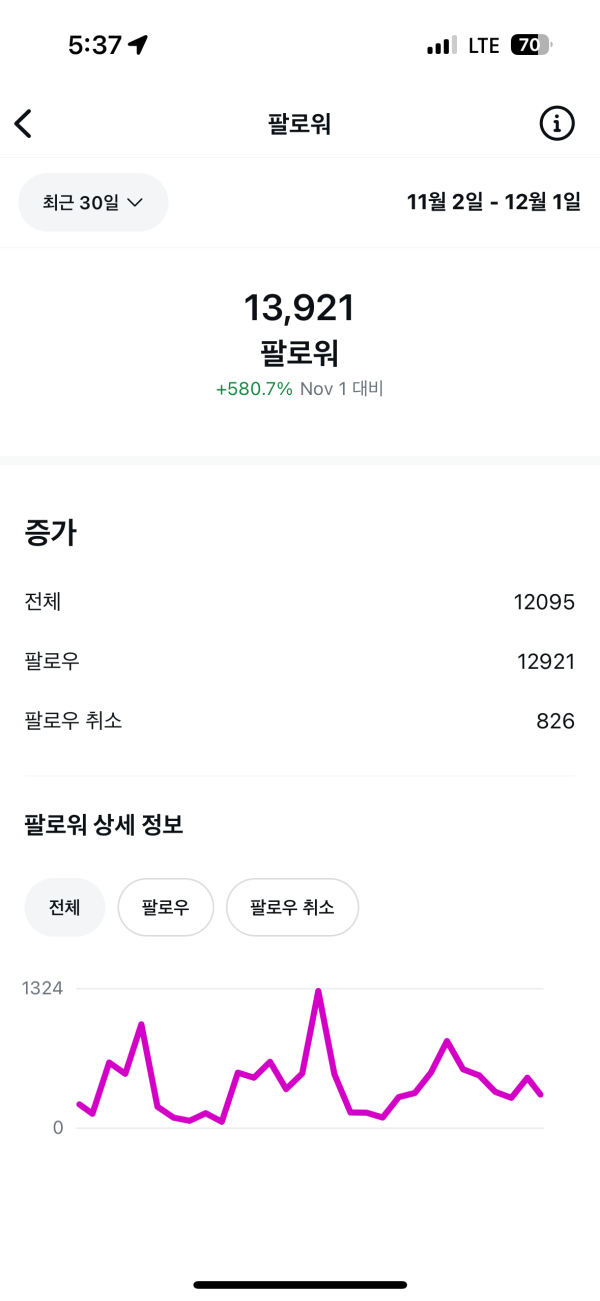Tap the 팔로워 page title
The image size is (600, 1301).
(x=299, y=124)
